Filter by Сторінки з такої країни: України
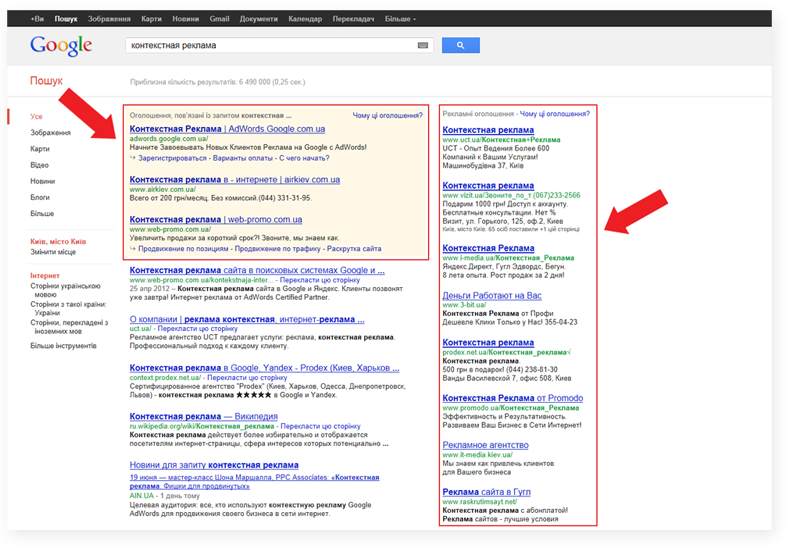This screenshot has width=791, height=555. (68, 308)
